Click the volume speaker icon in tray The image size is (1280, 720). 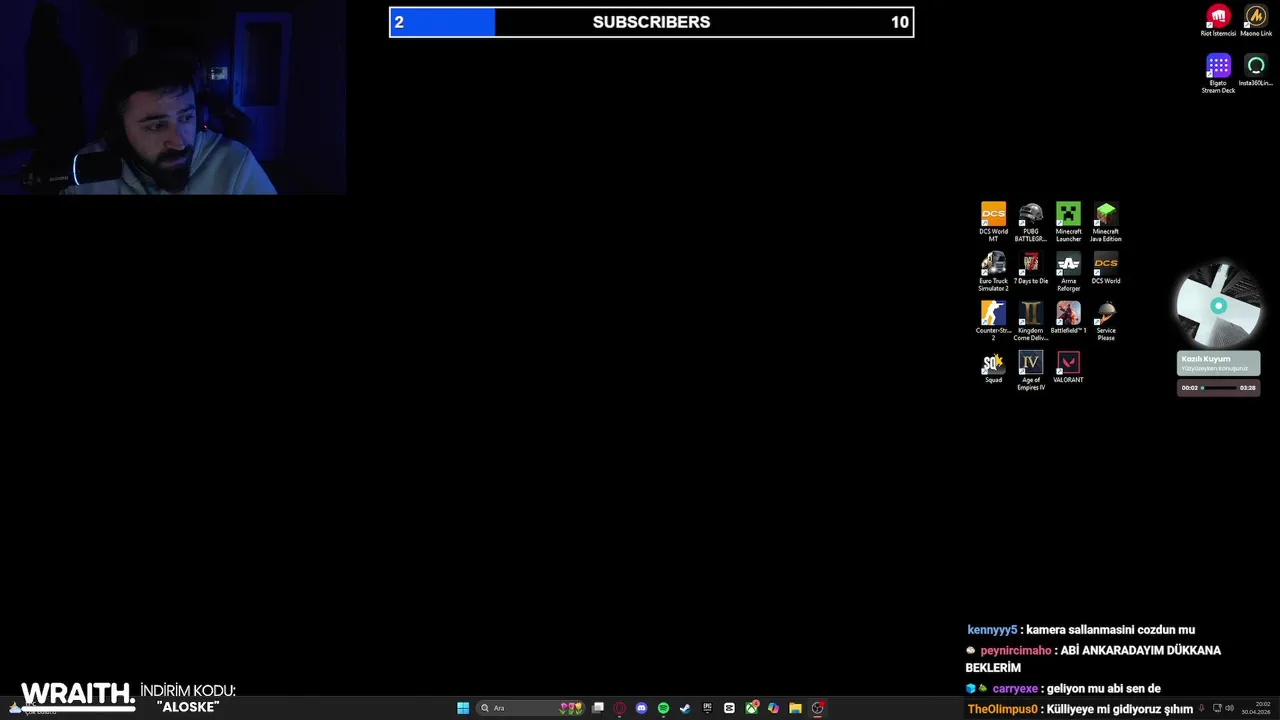pyautogui.click(x=1230, y=708)
